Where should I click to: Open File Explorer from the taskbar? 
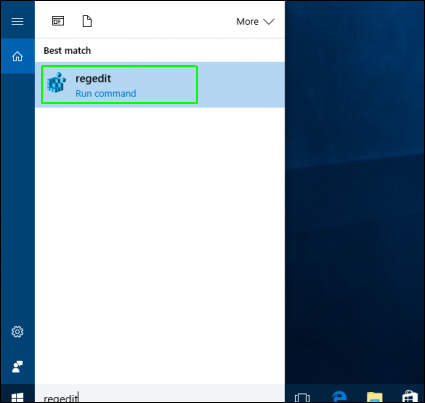375,397
